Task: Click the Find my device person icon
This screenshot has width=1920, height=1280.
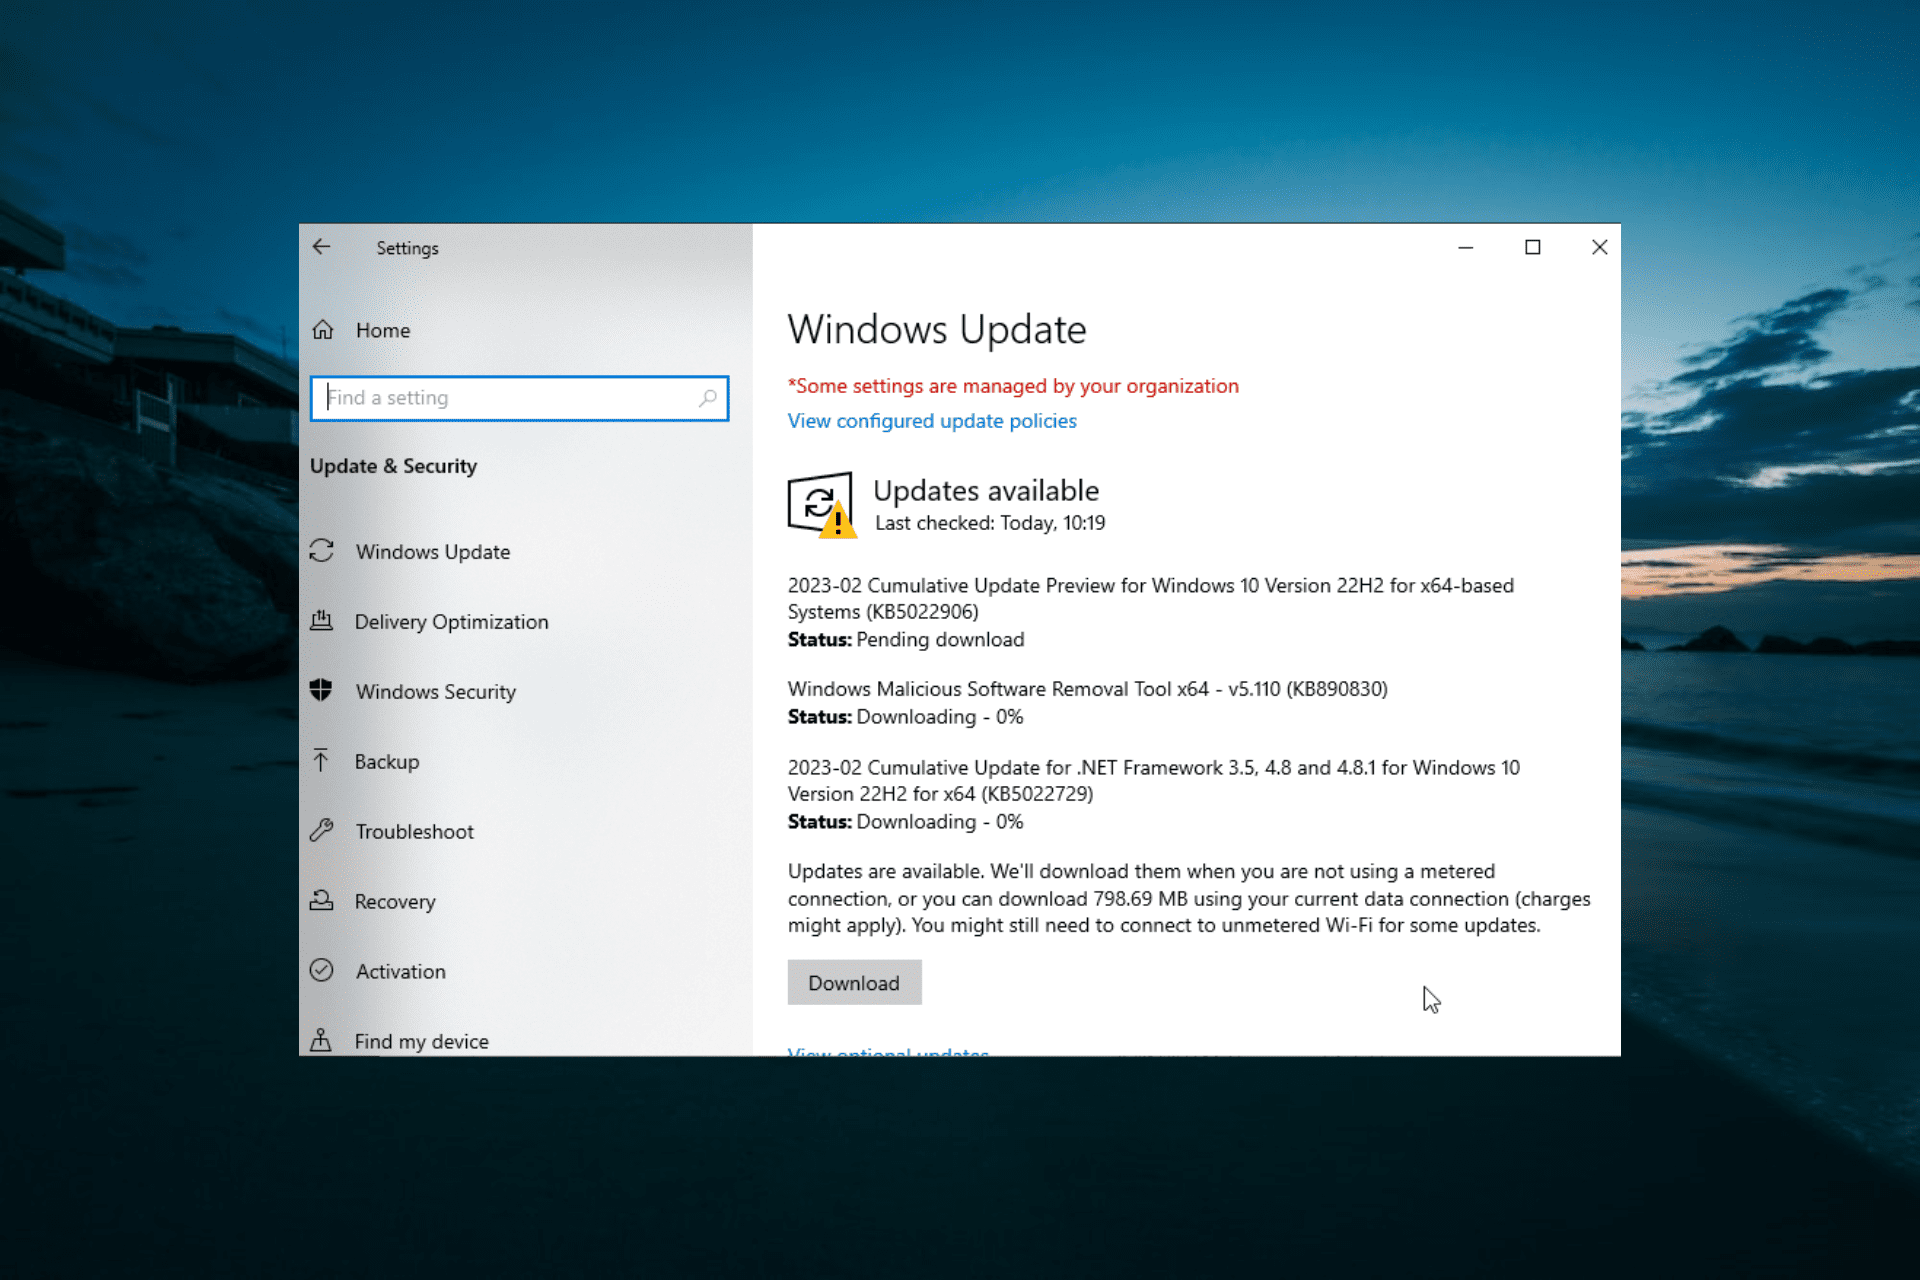Action: click(x=321, y=1040)
